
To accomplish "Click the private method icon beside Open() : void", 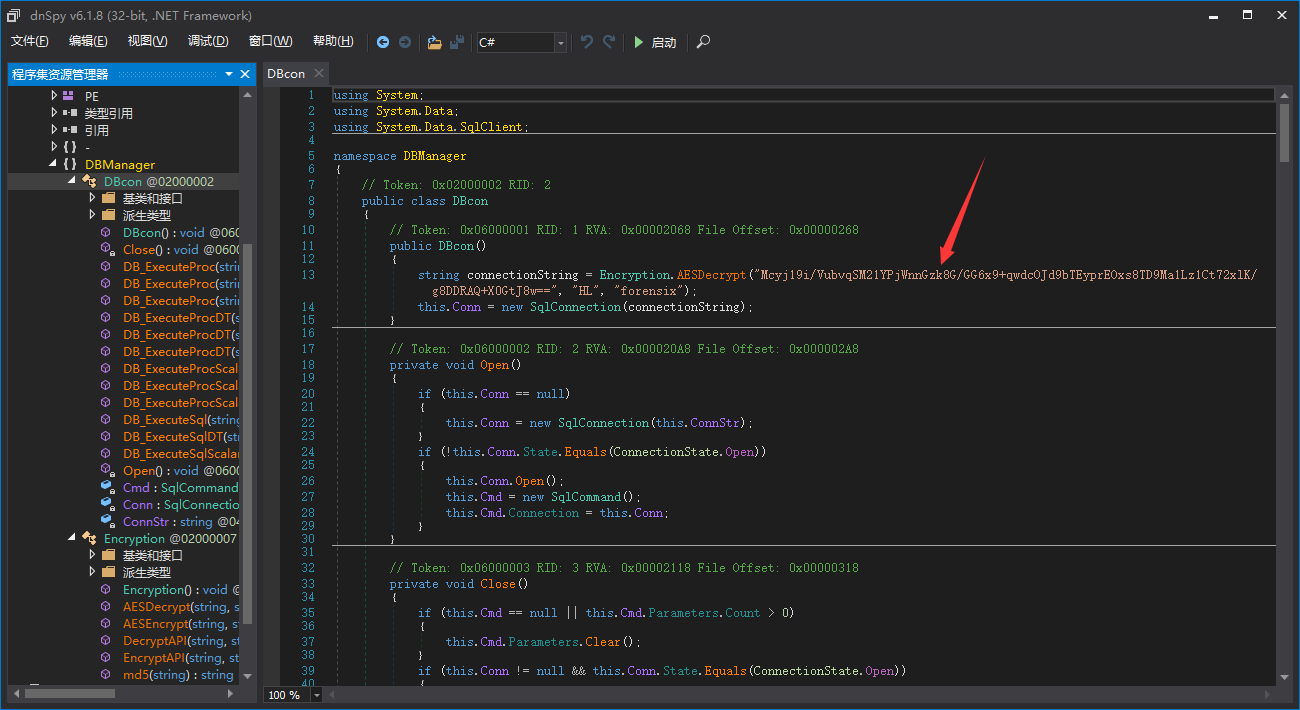I will (107, 470).
